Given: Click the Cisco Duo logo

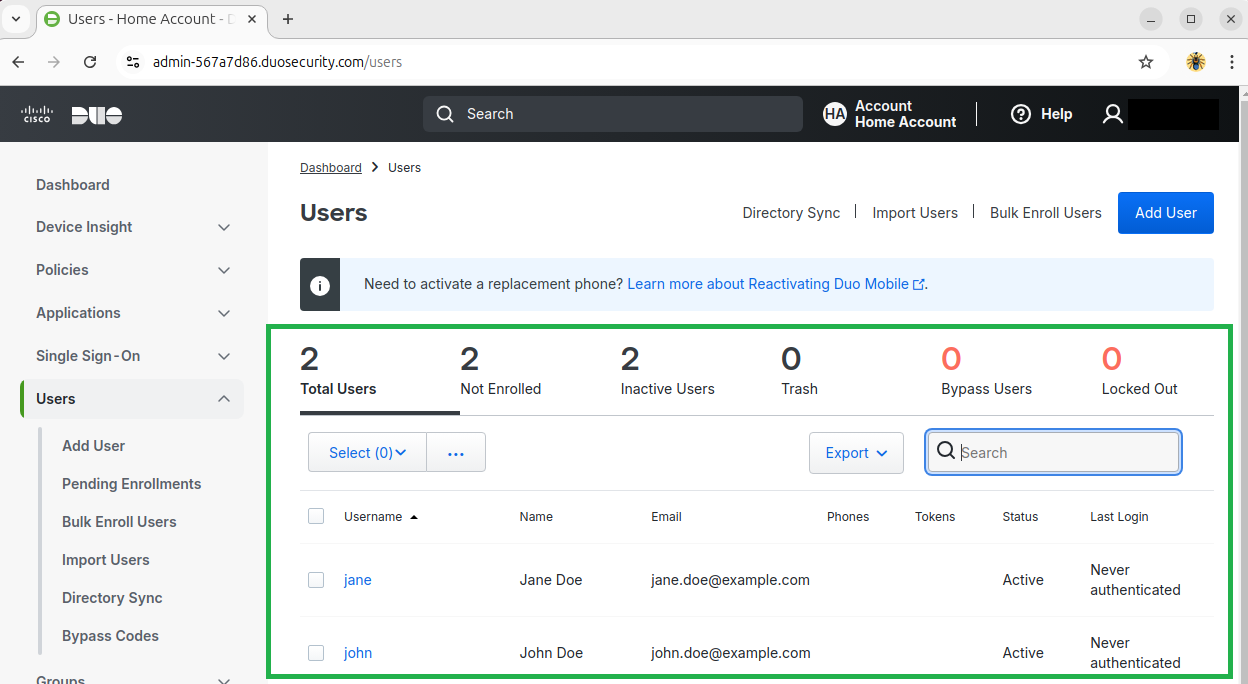Looking at the screenshot, I should pos(72,115).
